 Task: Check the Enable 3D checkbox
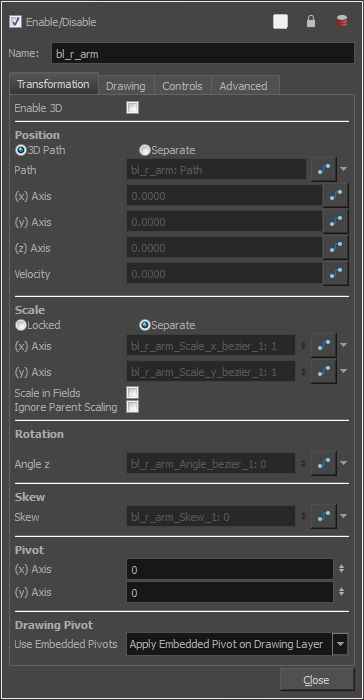click(x=133, y=108)
